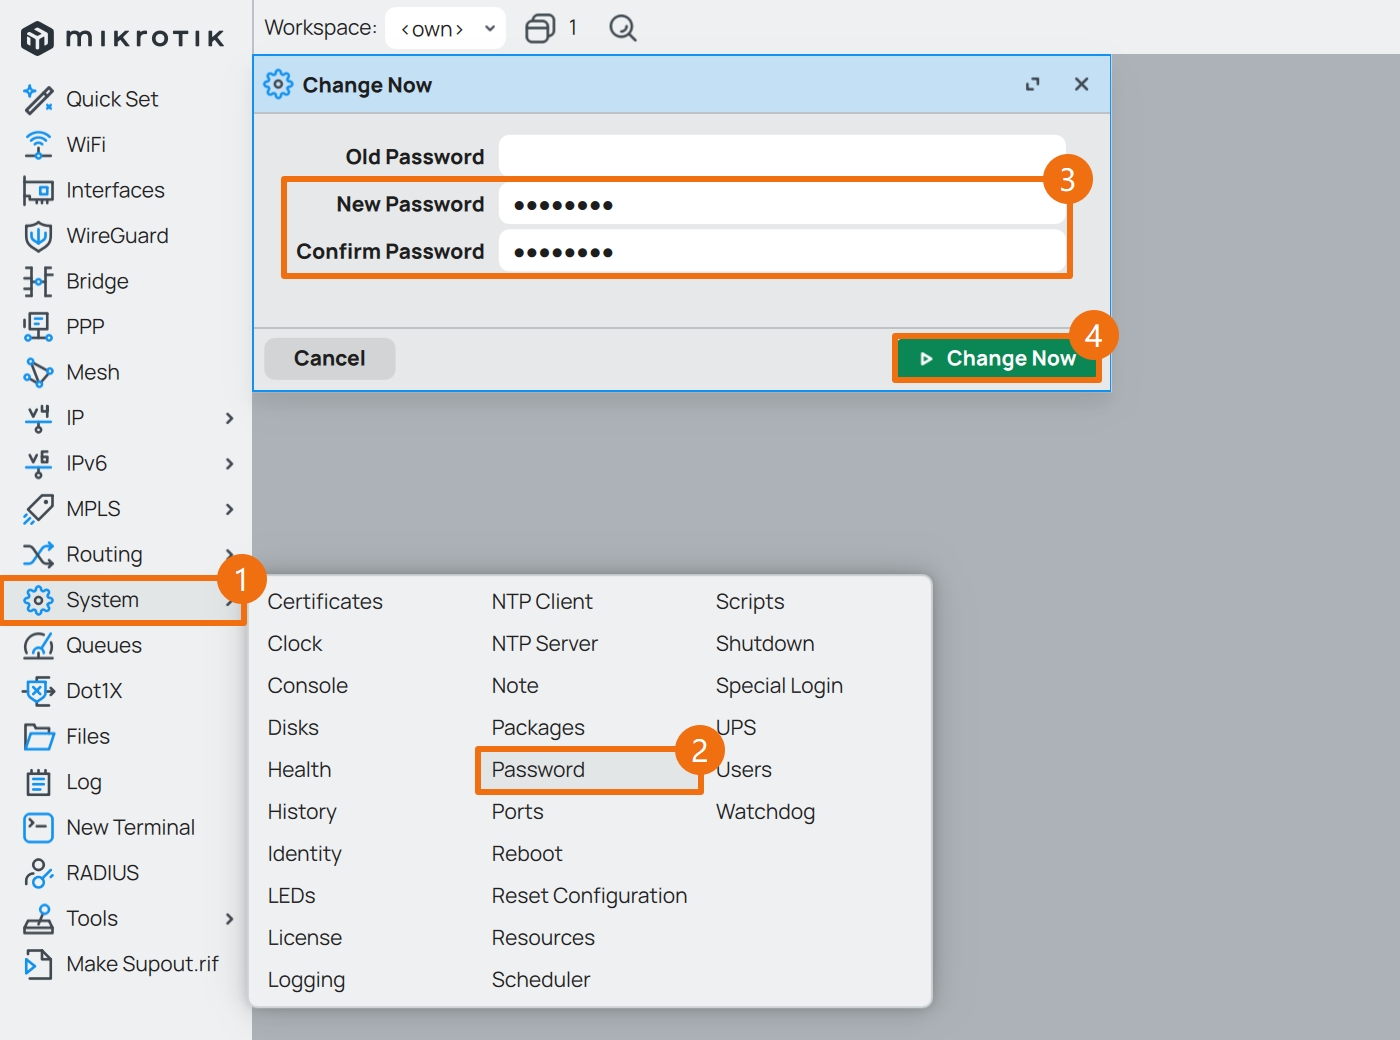The image size is (1400, 1040).
Task: Select the WireGuard shield icon
Action: coord(38,236)
